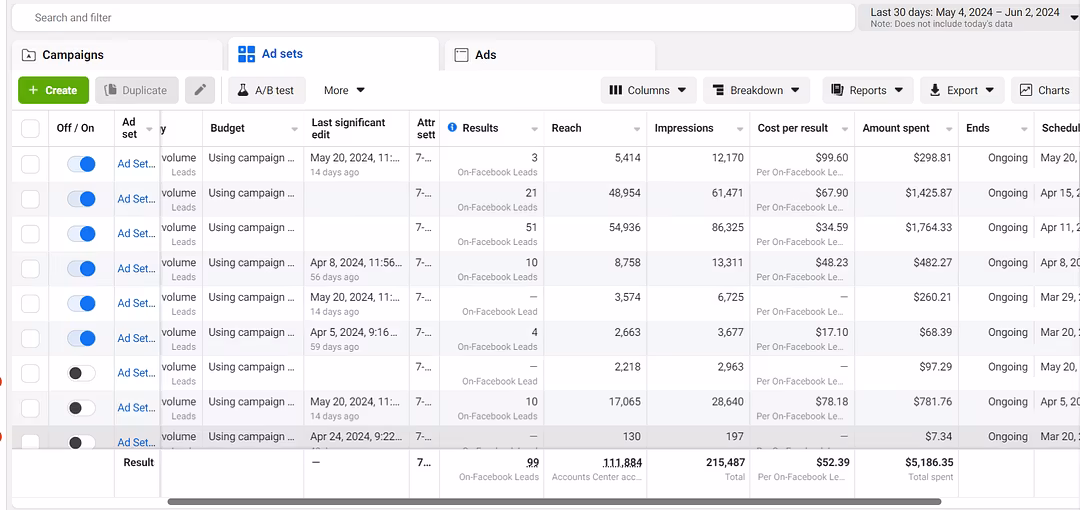Open the Reports dropdown menu
The image size is (1080, 510).
pos(867,90)
